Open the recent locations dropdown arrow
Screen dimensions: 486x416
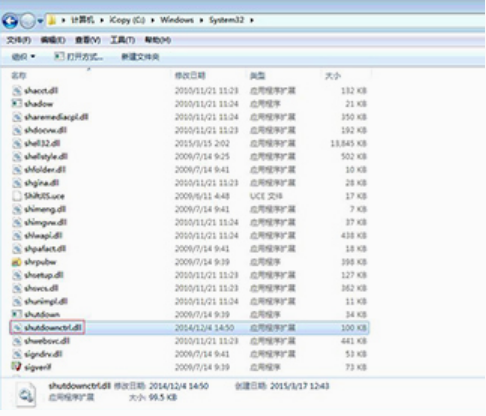pos(40,21)
